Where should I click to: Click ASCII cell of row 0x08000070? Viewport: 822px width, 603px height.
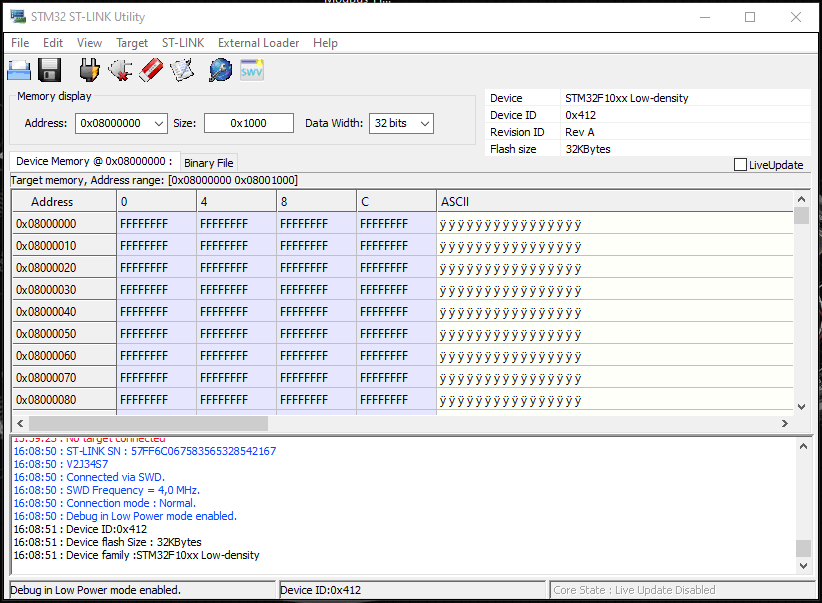click(614, 378)
